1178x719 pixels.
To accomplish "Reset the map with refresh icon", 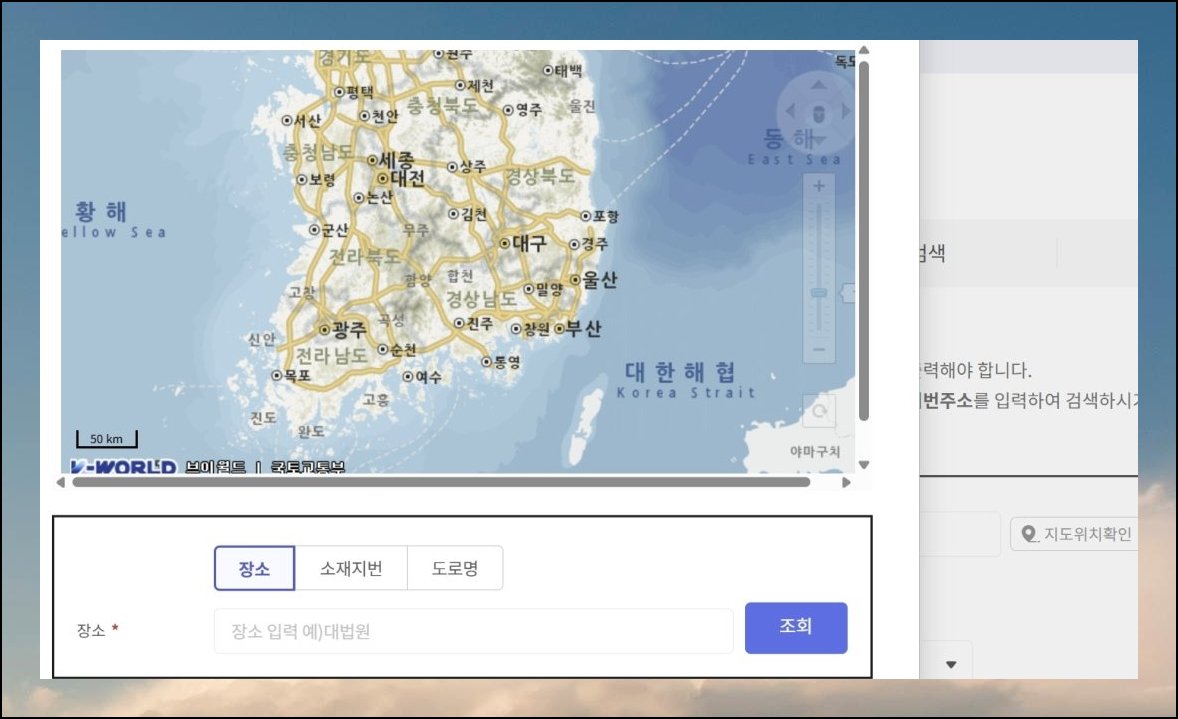I will coord(819,410).
